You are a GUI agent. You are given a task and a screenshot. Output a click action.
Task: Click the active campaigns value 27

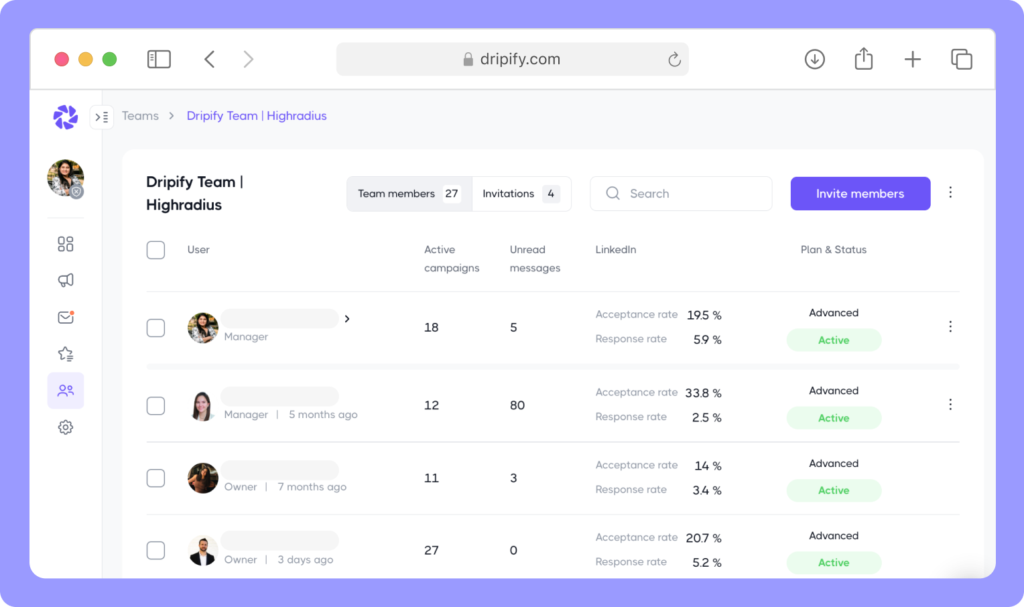(x=432, y=551)
